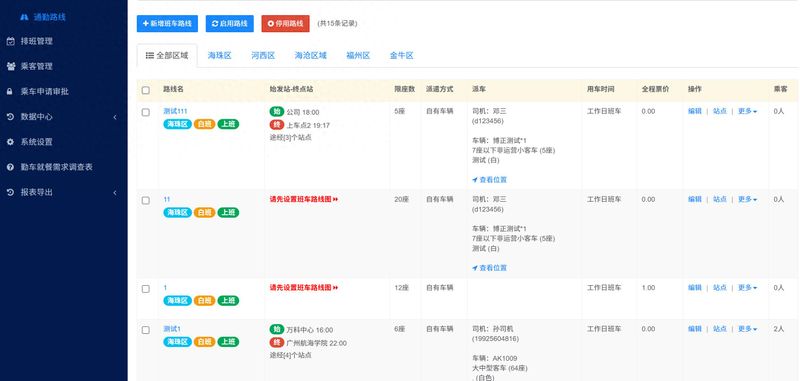The image size is (800, 381).
Task: Click the 途经[4]个站点 text
Action: (x=290, y=355)
